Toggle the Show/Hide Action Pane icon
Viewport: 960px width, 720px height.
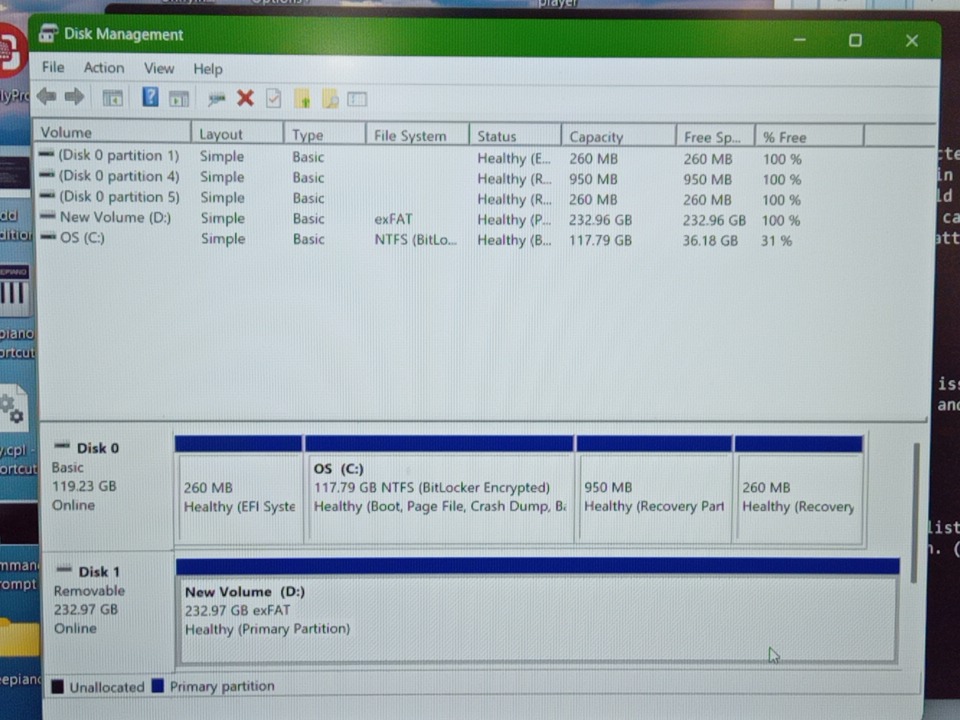[179, 99]
